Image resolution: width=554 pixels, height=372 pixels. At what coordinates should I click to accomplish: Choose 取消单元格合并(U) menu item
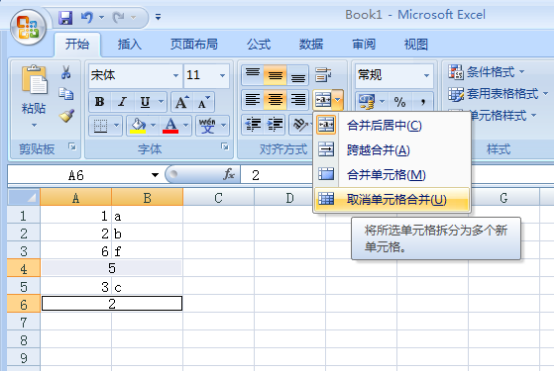[391, 200]
